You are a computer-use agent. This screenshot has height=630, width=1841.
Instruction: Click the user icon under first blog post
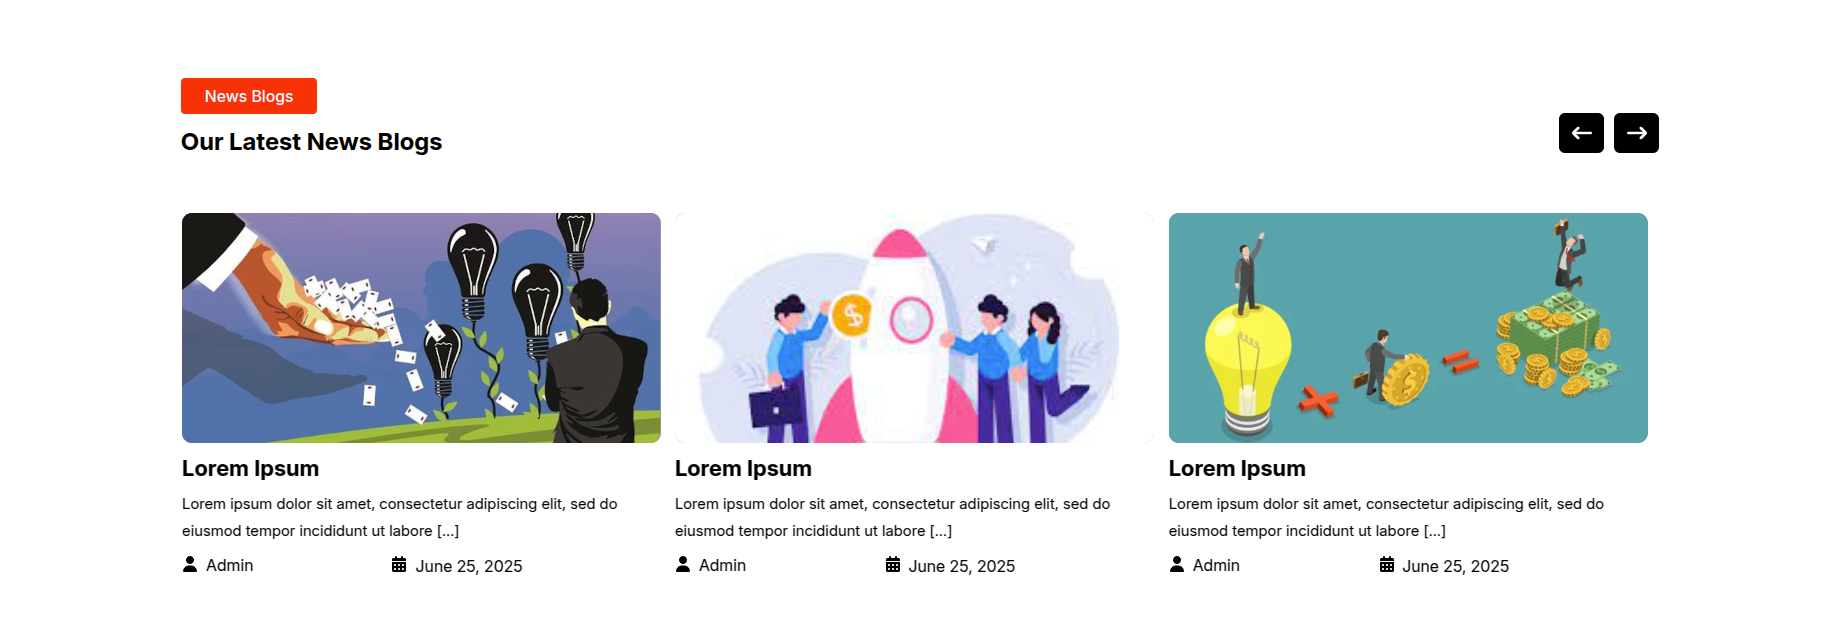(190, 564)
